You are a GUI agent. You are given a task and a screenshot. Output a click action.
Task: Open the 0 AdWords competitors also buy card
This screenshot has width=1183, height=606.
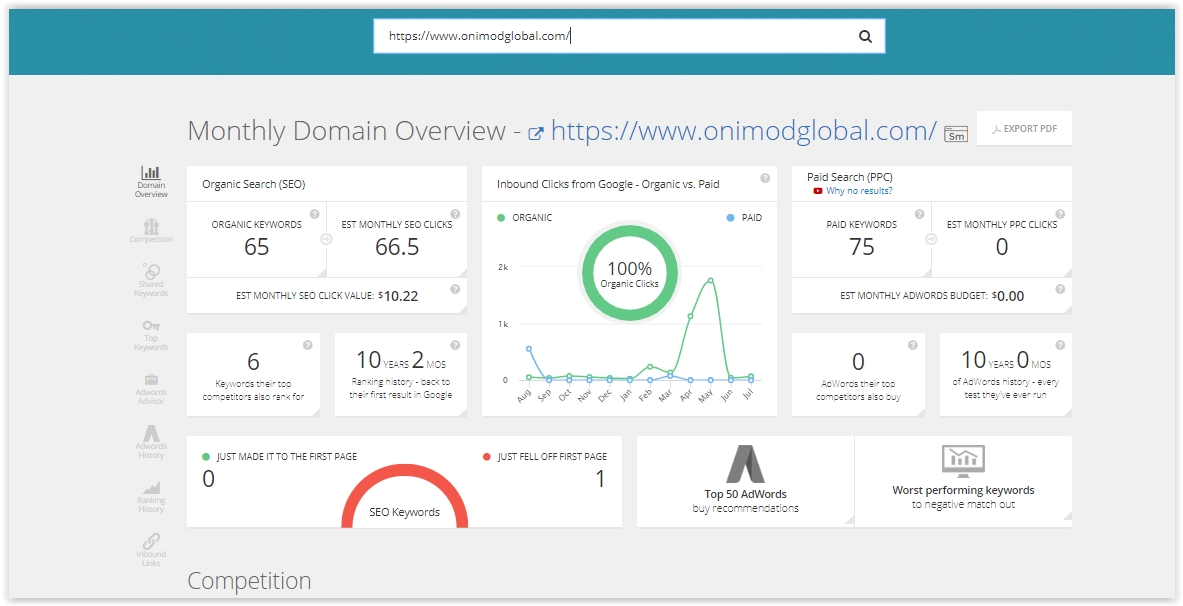coord(859,374)
